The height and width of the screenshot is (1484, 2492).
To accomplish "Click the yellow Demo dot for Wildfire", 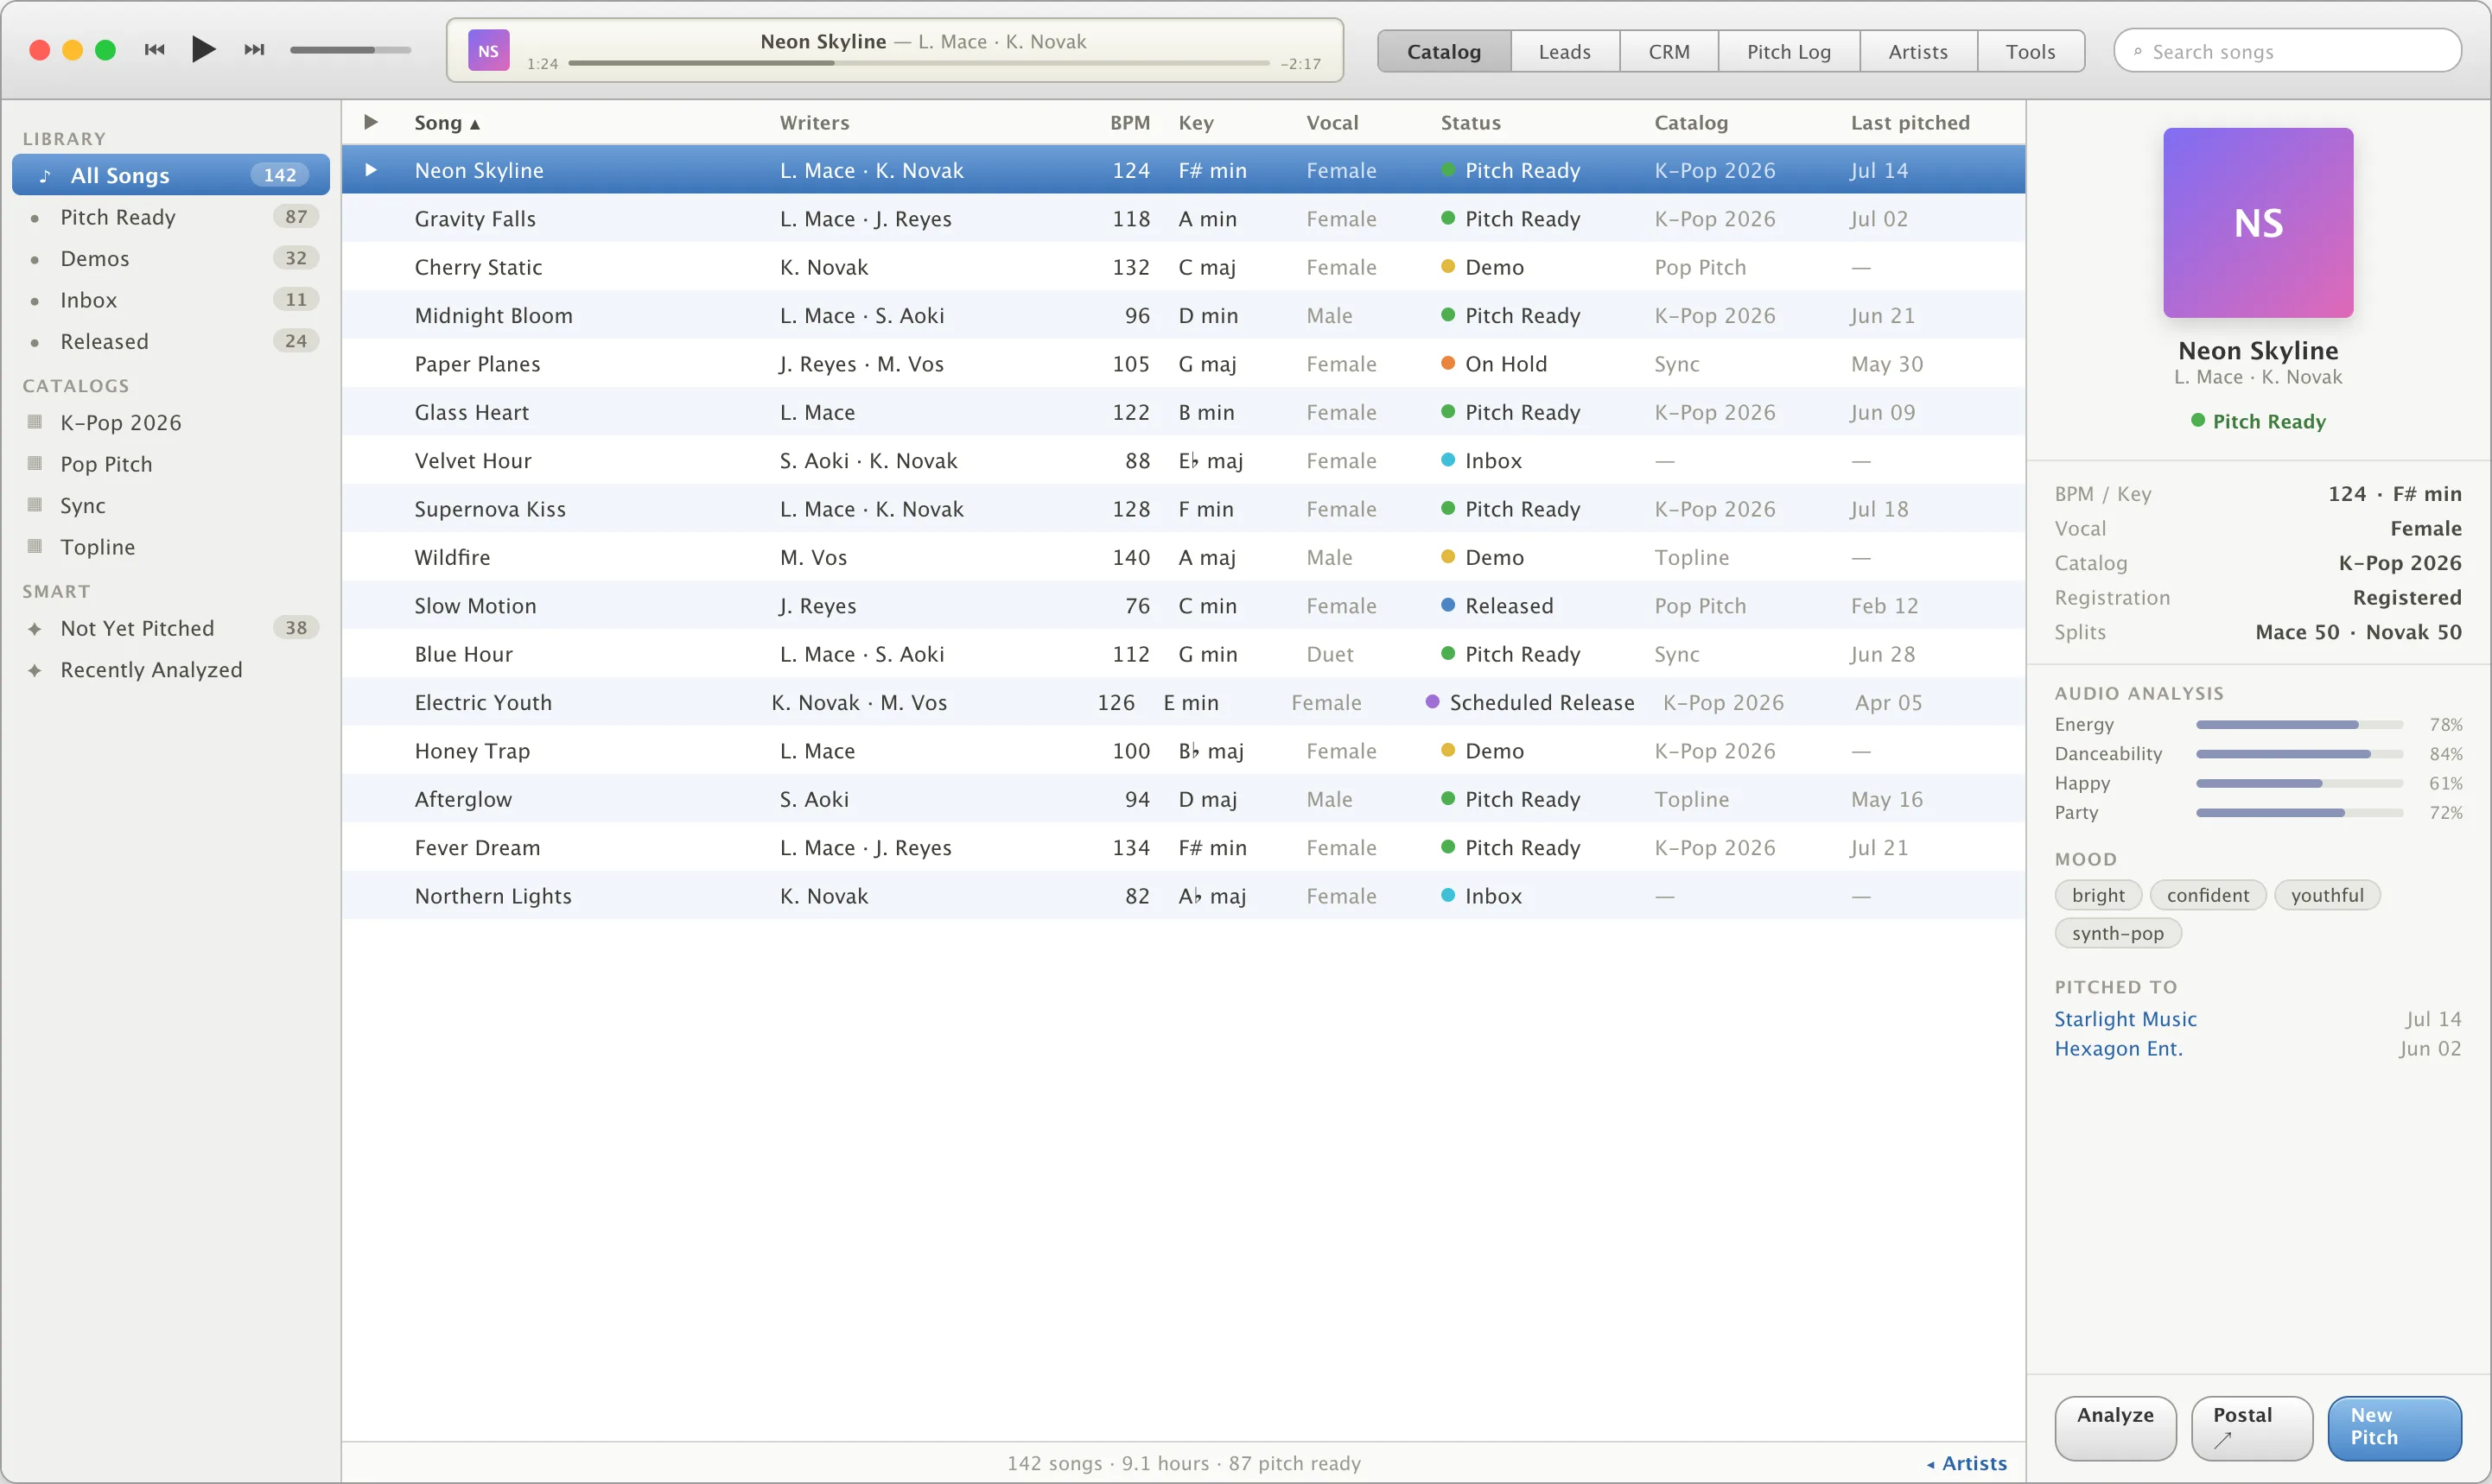I will click(x=1447, y=557).
